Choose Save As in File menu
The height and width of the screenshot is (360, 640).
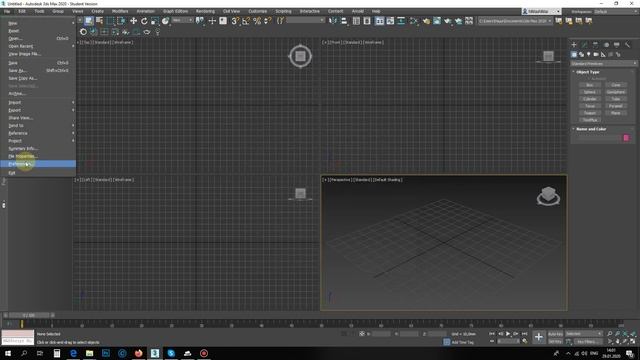coord(38,71)
